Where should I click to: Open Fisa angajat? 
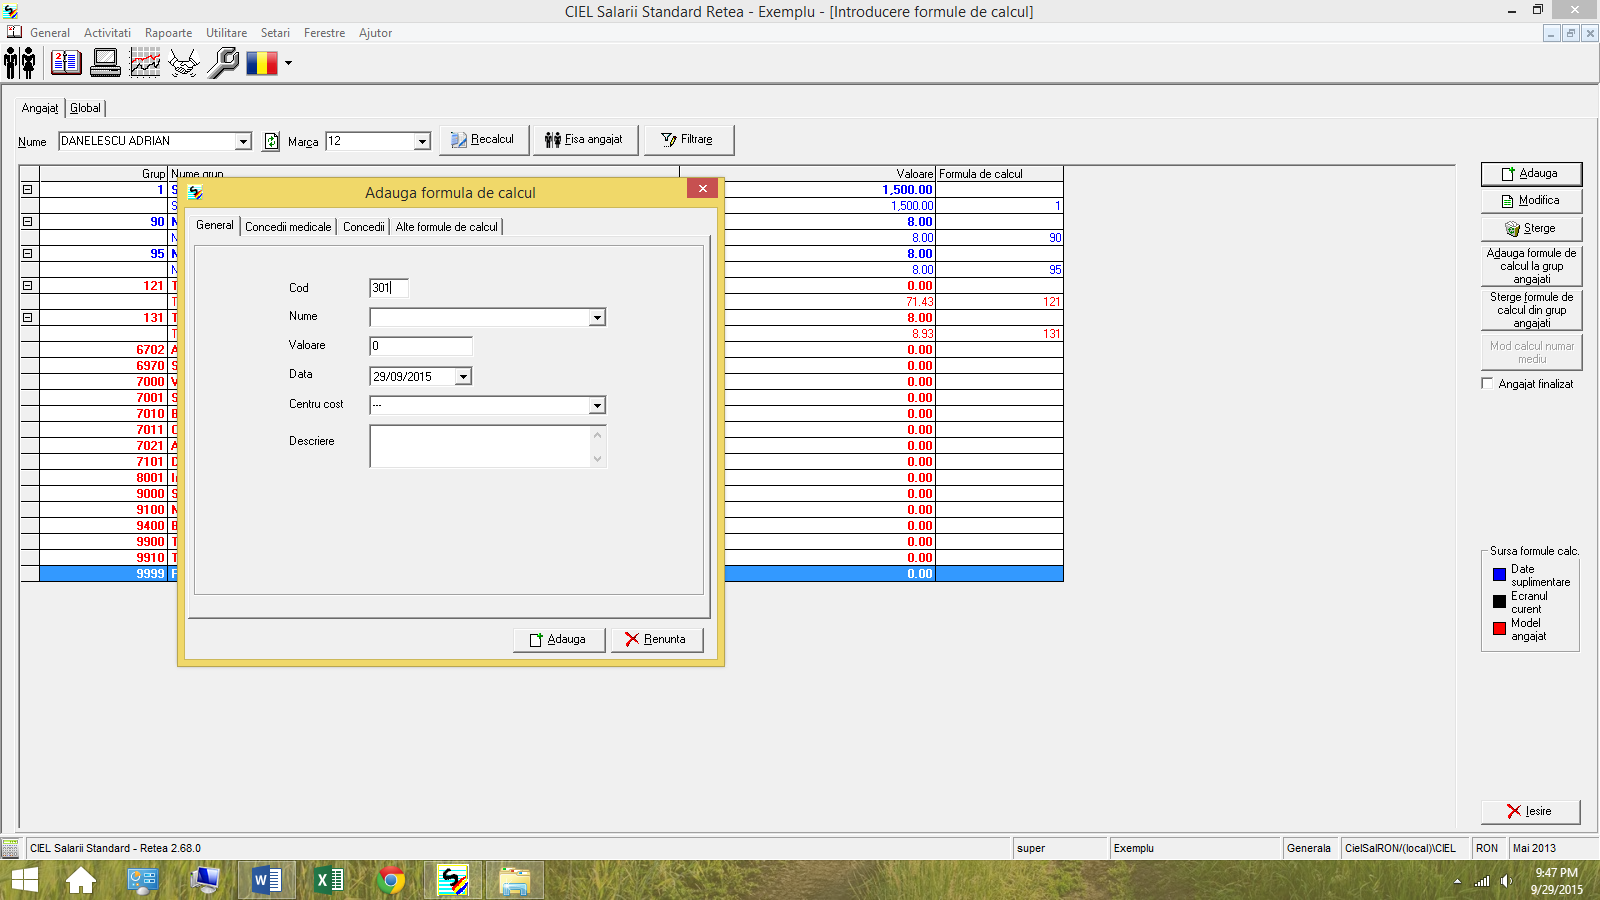[585, 140]
